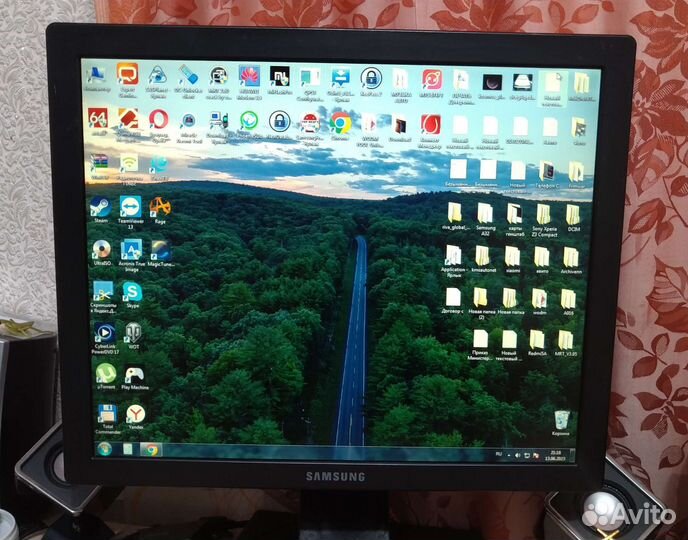Viewport: 688px width, 540px height.
Task: Open the xiaomi folder
Action: tap(512, 259)
